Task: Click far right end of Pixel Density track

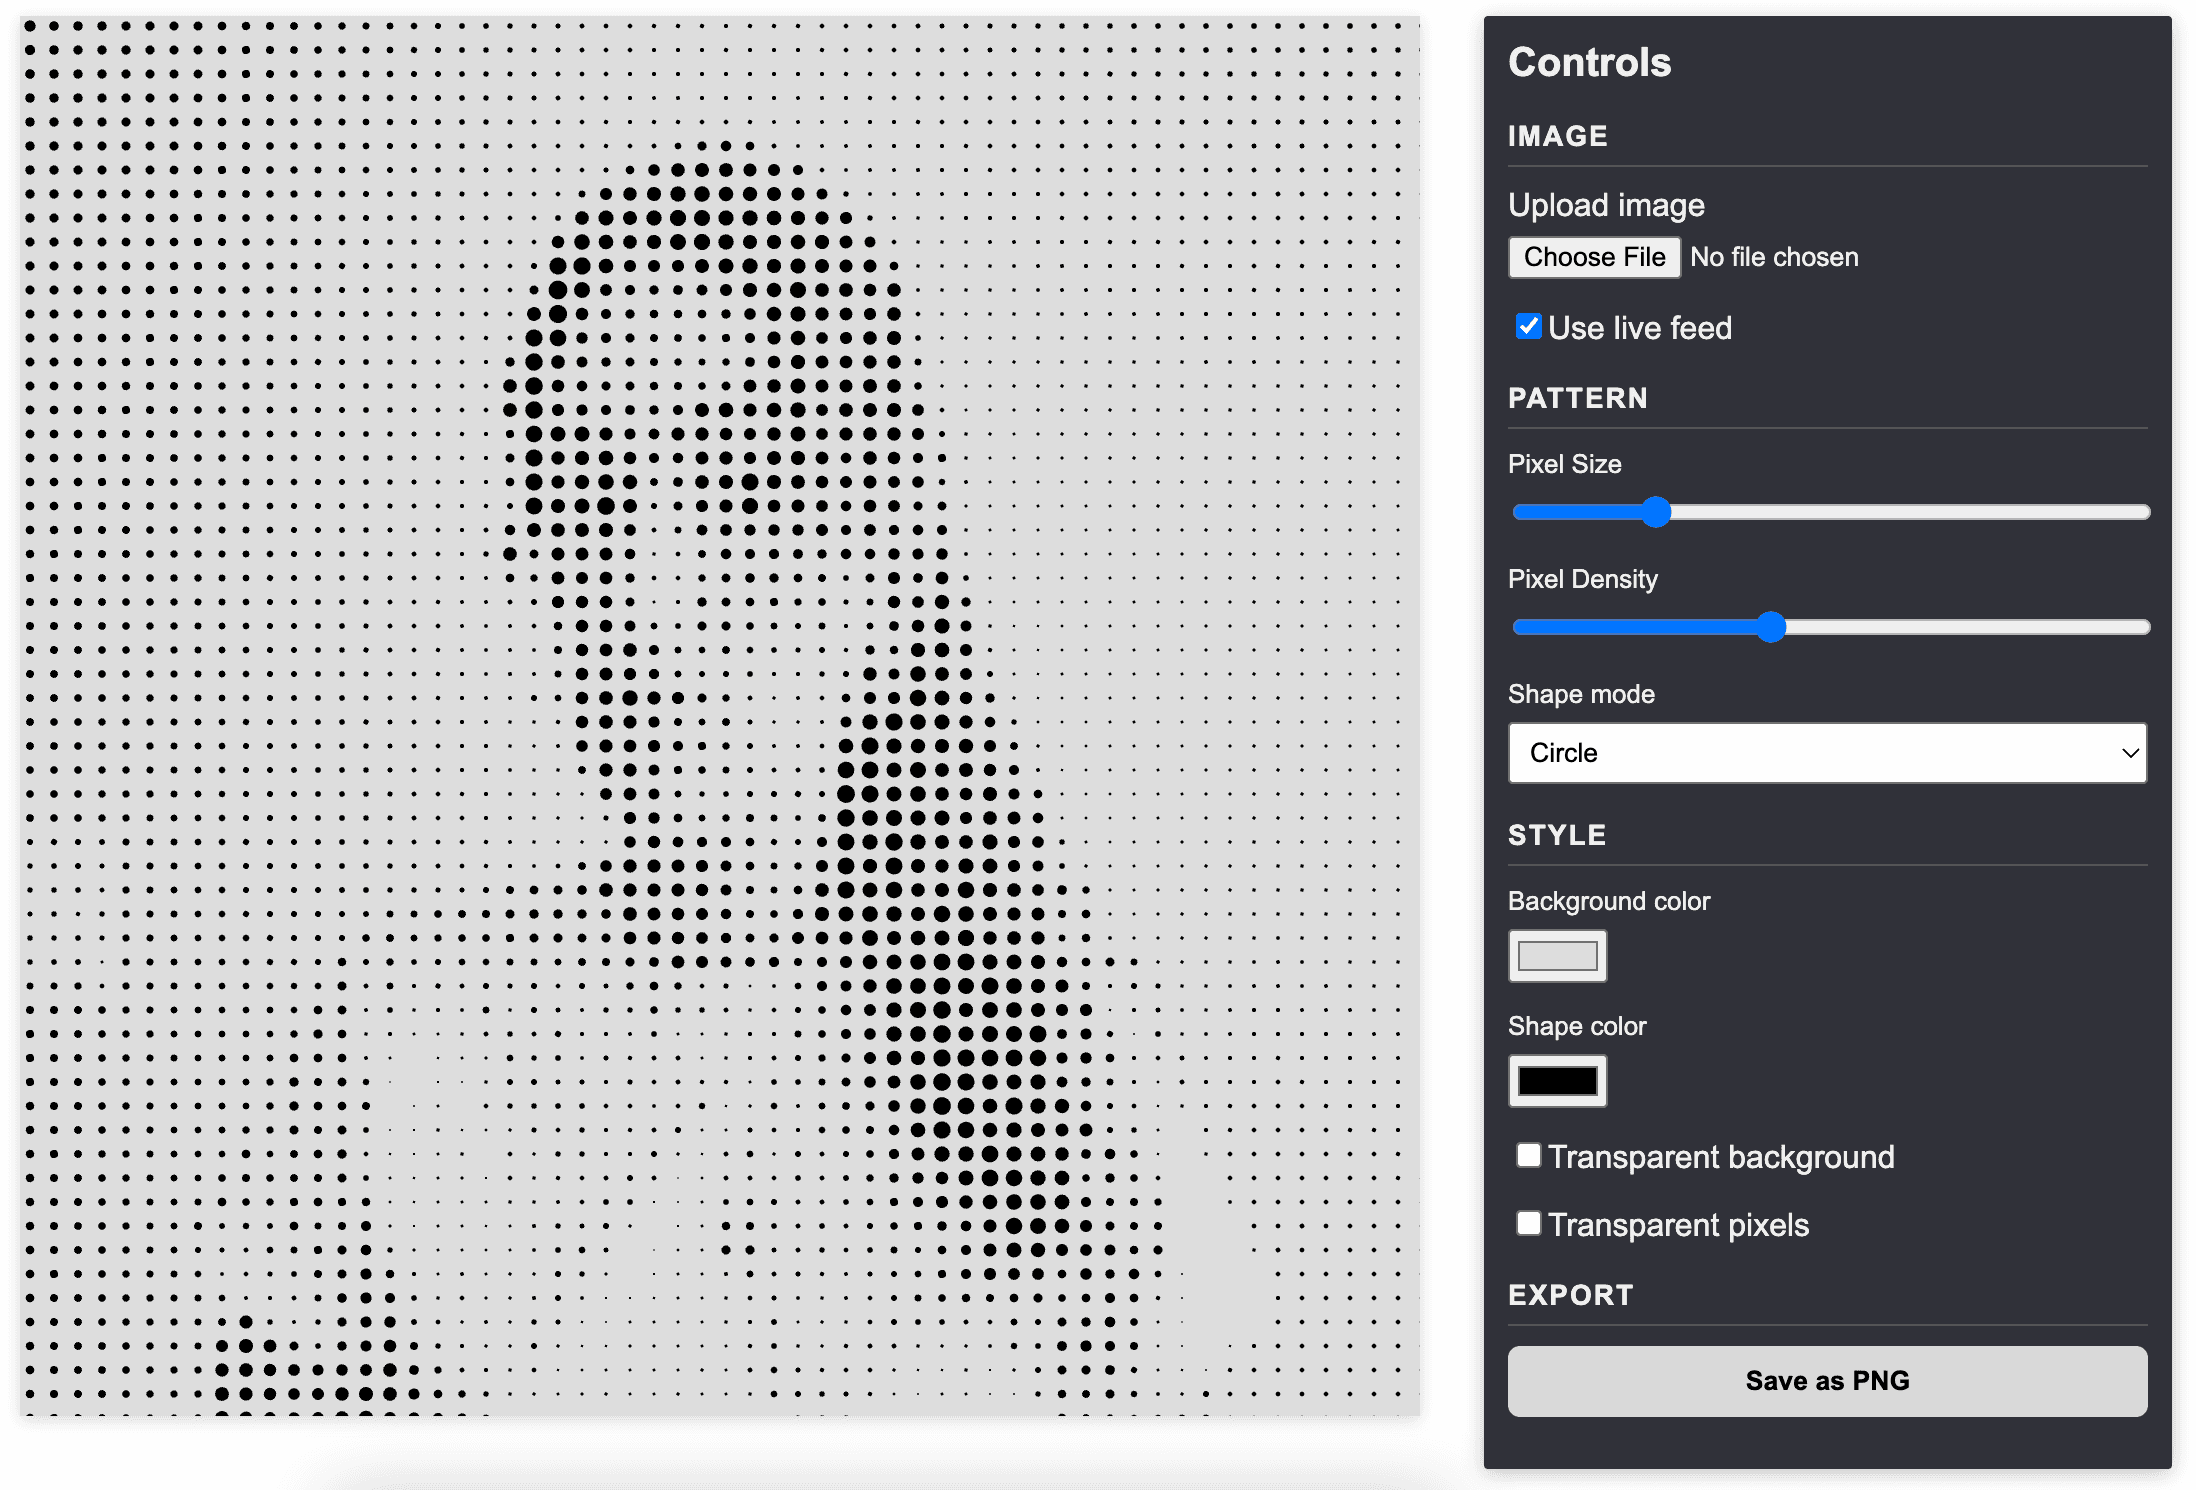Action: [2142, 627]
